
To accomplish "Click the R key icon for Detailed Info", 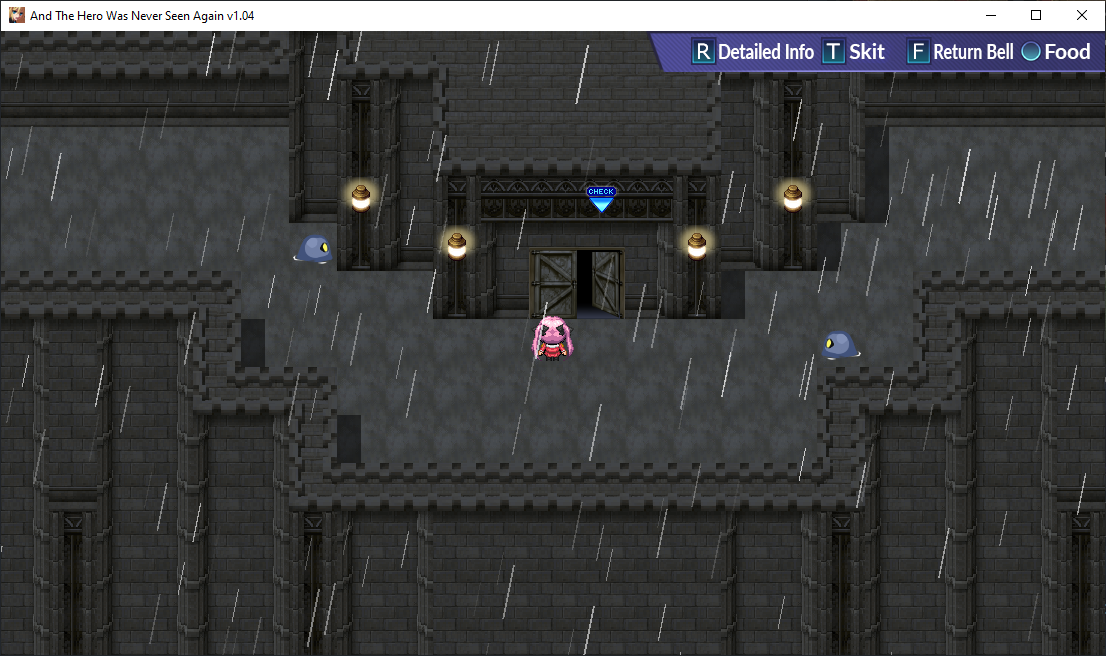I will coord(703,51).
